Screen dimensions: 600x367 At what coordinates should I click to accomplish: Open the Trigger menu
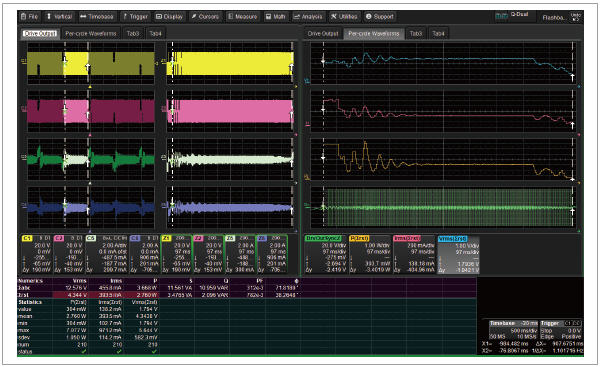(x=135, y=16)
